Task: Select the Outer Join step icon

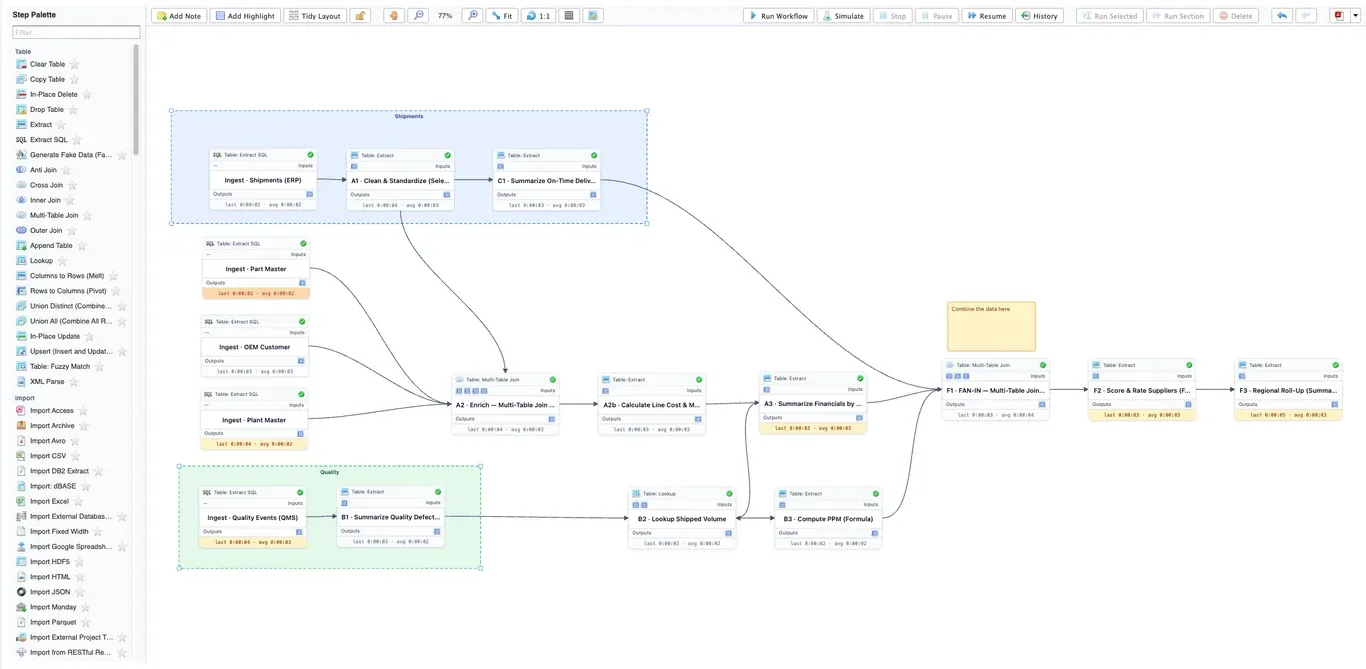Action: click(x=21, y=230)
